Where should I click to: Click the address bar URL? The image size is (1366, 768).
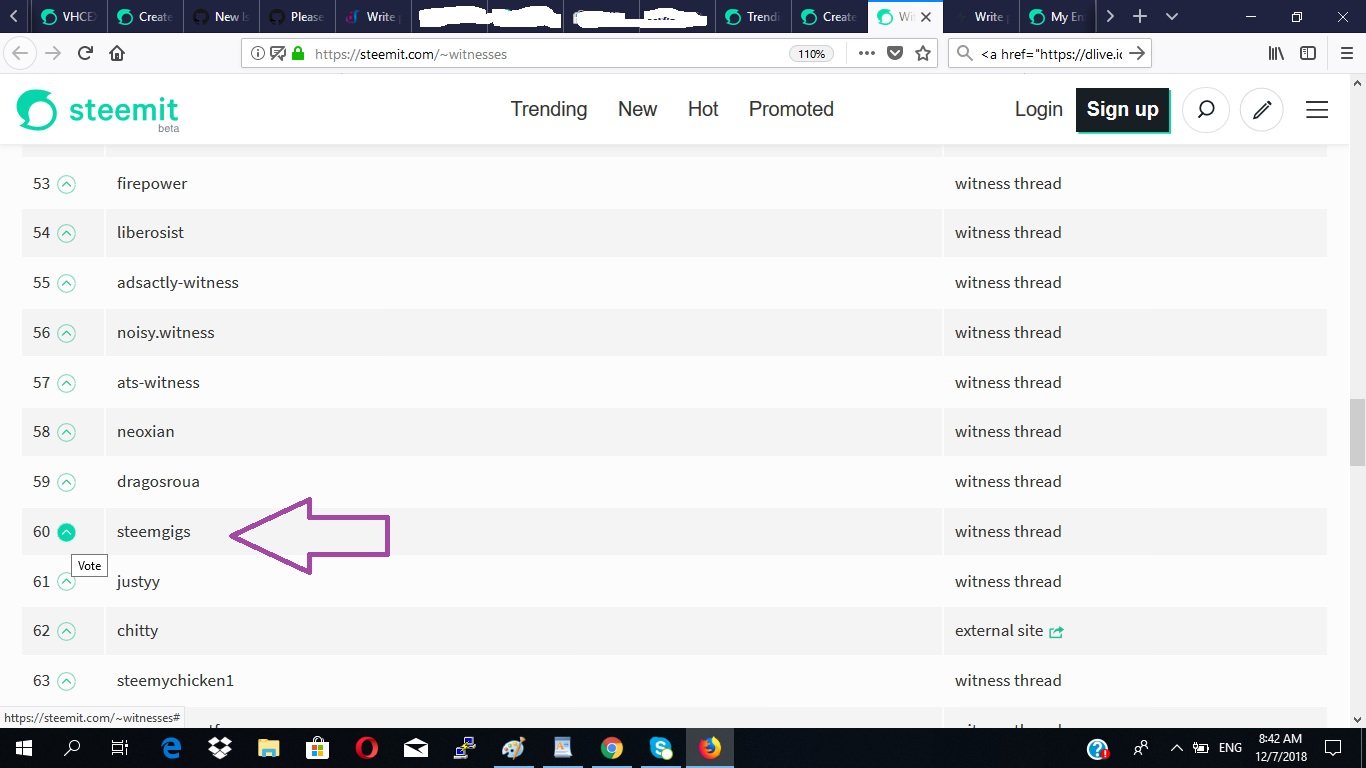point(411,54)
